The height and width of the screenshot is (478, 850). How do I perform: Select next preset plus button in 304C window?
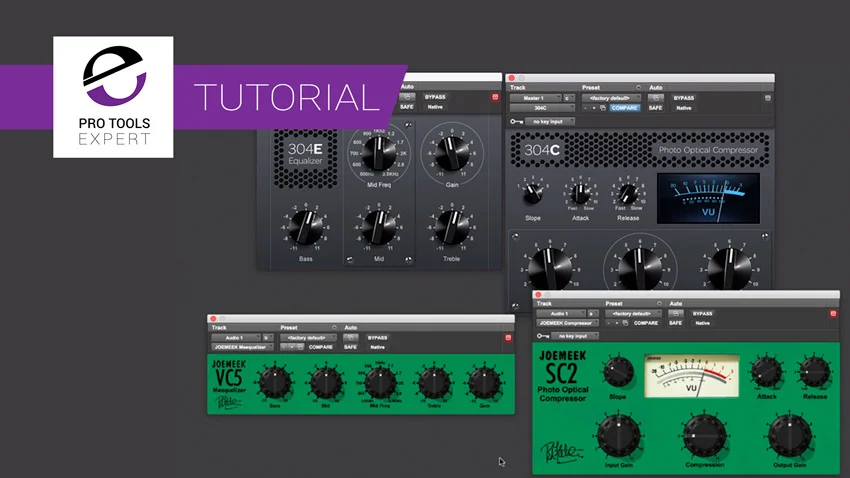[594, 108]
